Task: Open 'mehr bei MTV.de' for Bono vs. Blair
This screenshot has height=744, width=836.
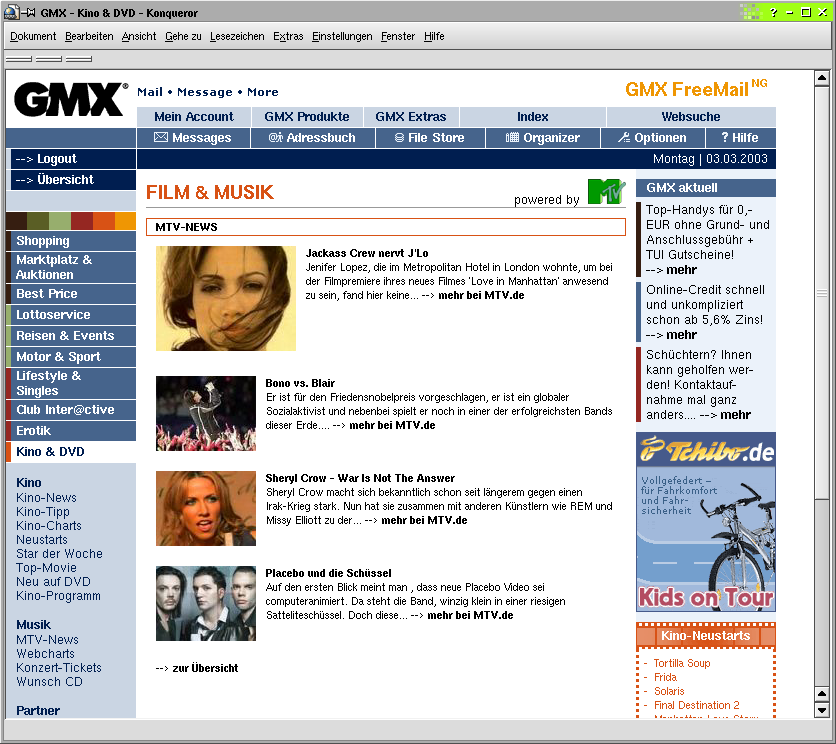Action: point(392,426)
